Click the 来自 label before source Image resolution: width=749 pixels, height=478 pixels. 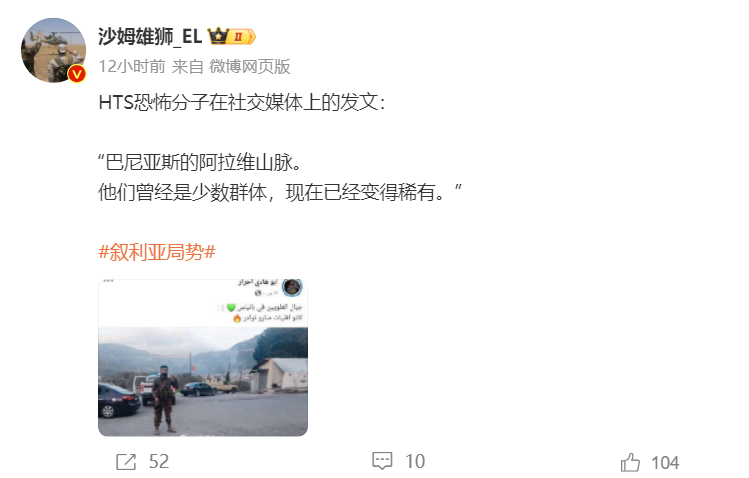(x=187, y=66)
